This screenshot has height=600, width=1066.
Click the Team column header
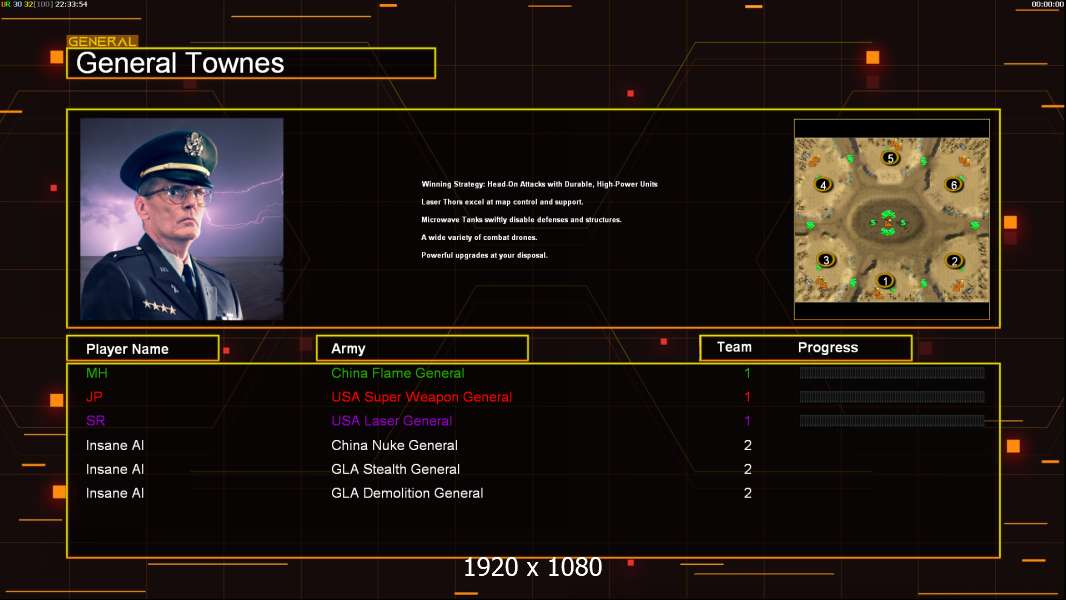(x=734, y=347)
